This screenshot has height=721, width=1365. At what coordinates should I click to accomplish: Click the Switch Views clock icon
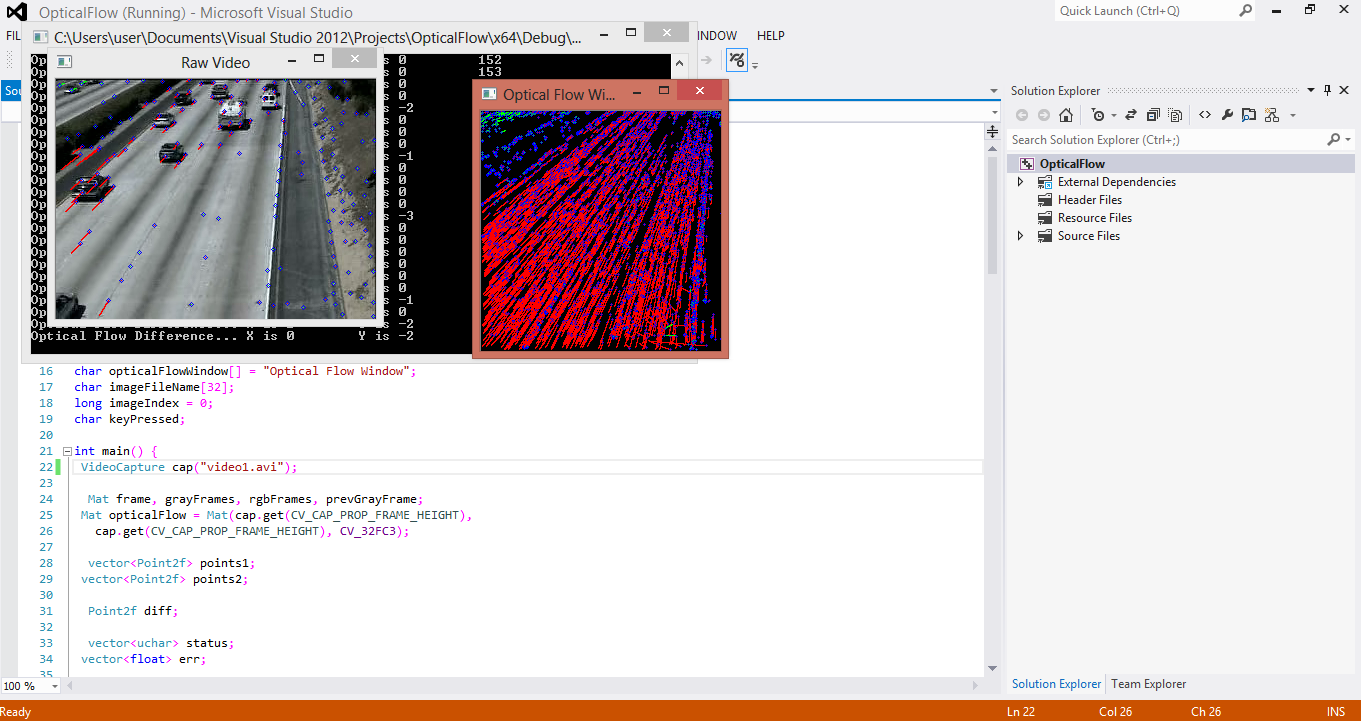pos(1099,114)
